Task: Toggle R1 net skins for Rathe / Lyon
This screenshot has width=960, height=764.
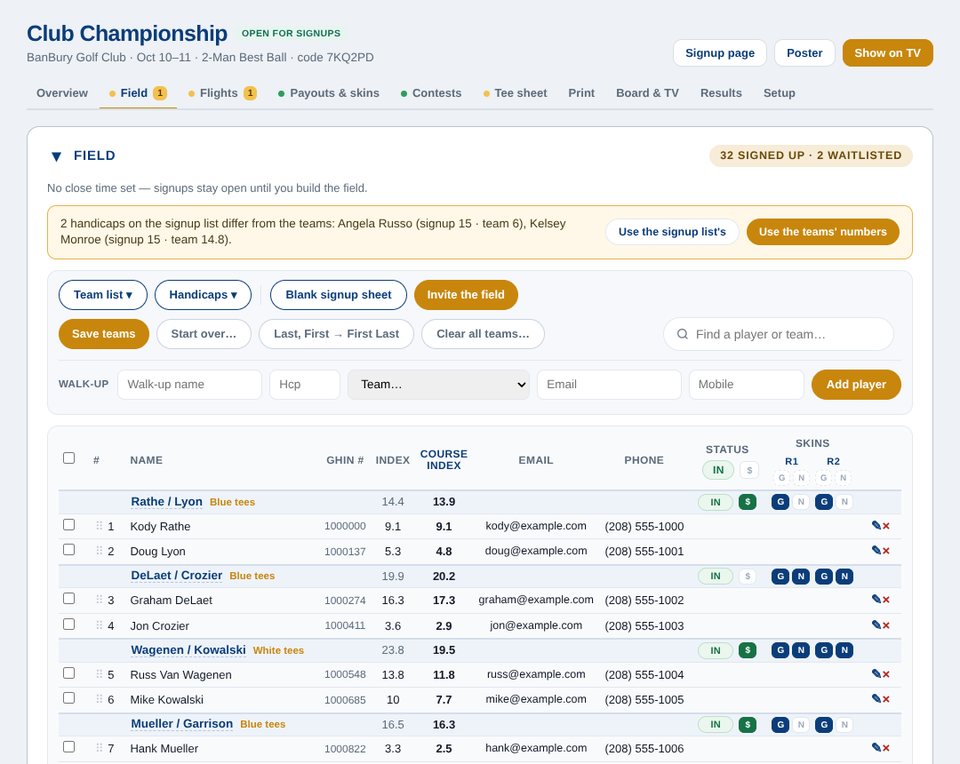Action: point(801,502)
